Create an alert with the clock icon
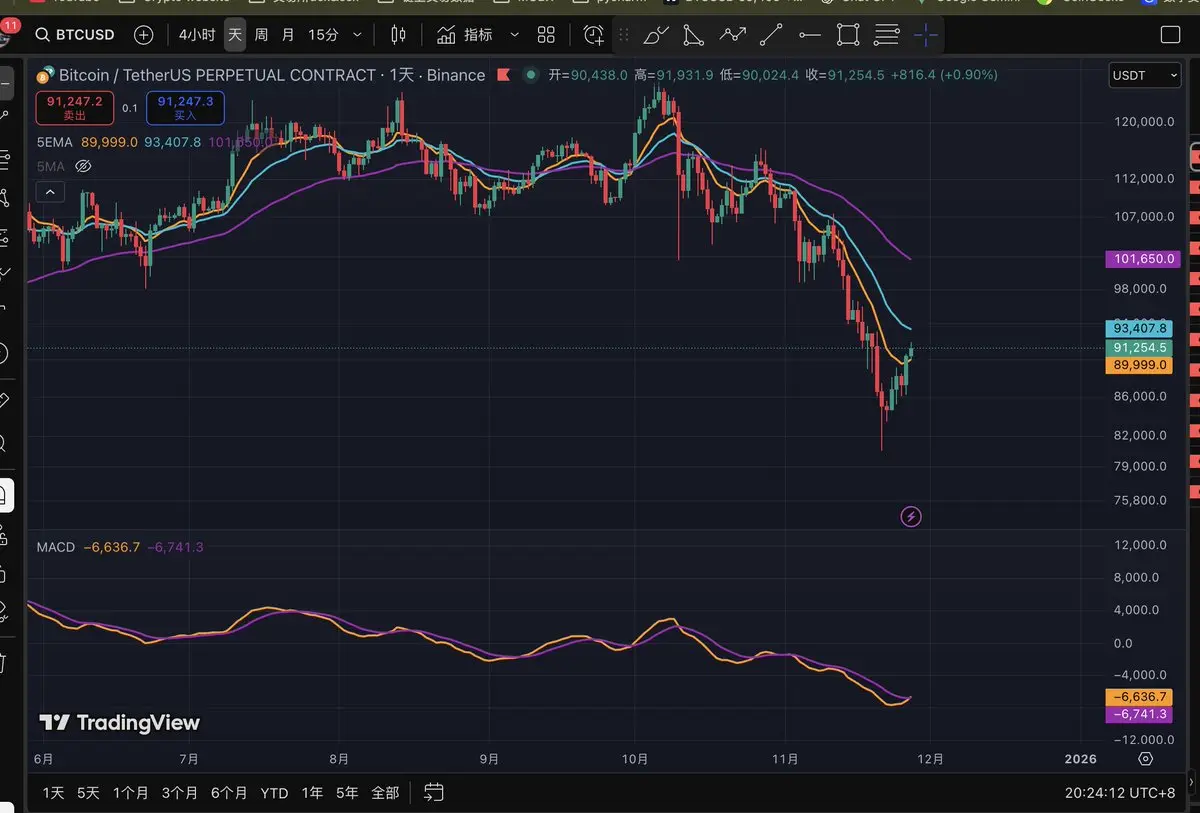 point(594,35)
